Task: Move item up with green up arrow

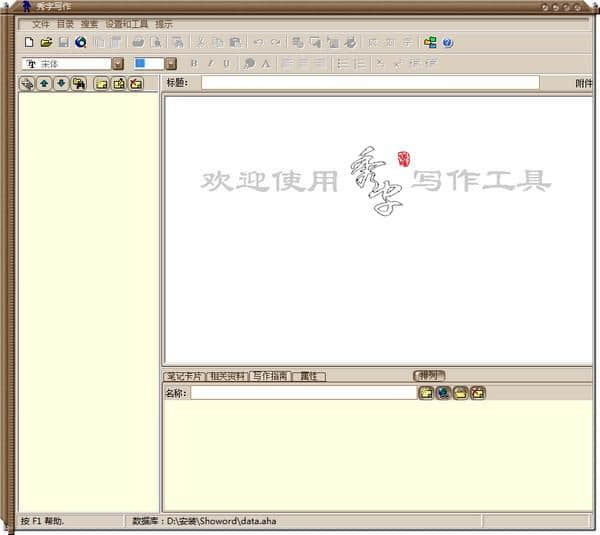Action: 45,83
